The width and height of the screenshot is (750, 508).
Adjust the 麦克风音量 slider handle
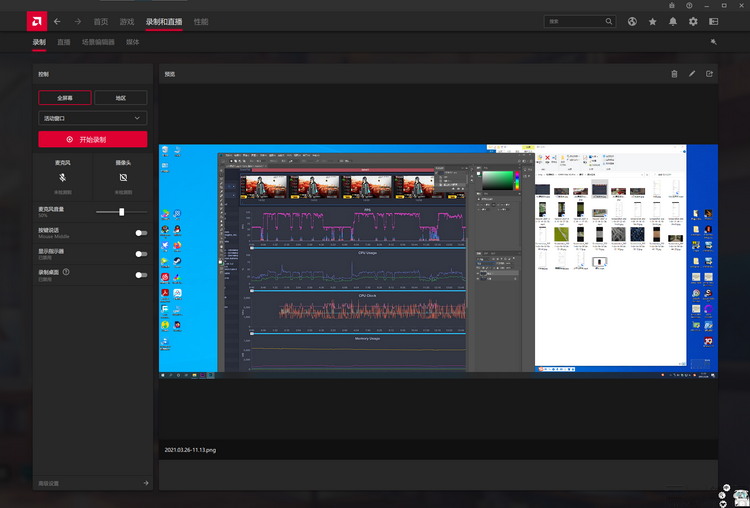click(x=122, y=212)
